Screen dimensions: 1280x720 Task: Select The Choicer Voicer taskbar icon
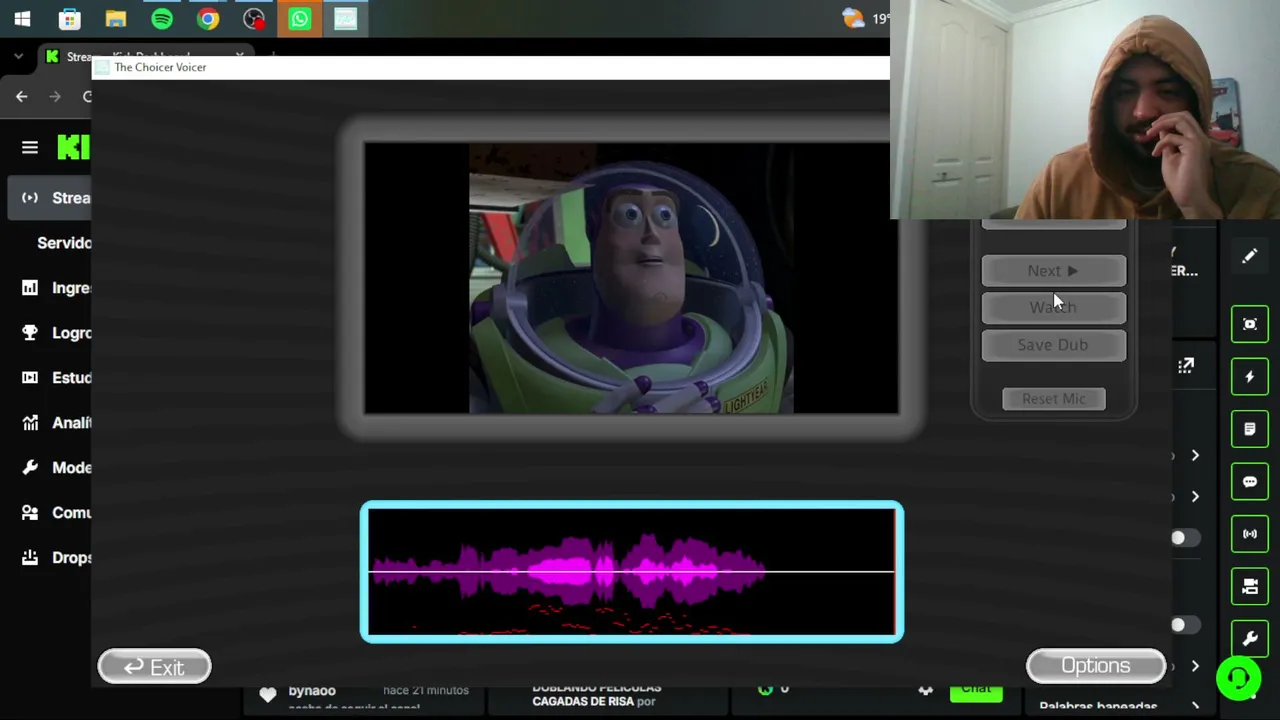pos(346,18)
